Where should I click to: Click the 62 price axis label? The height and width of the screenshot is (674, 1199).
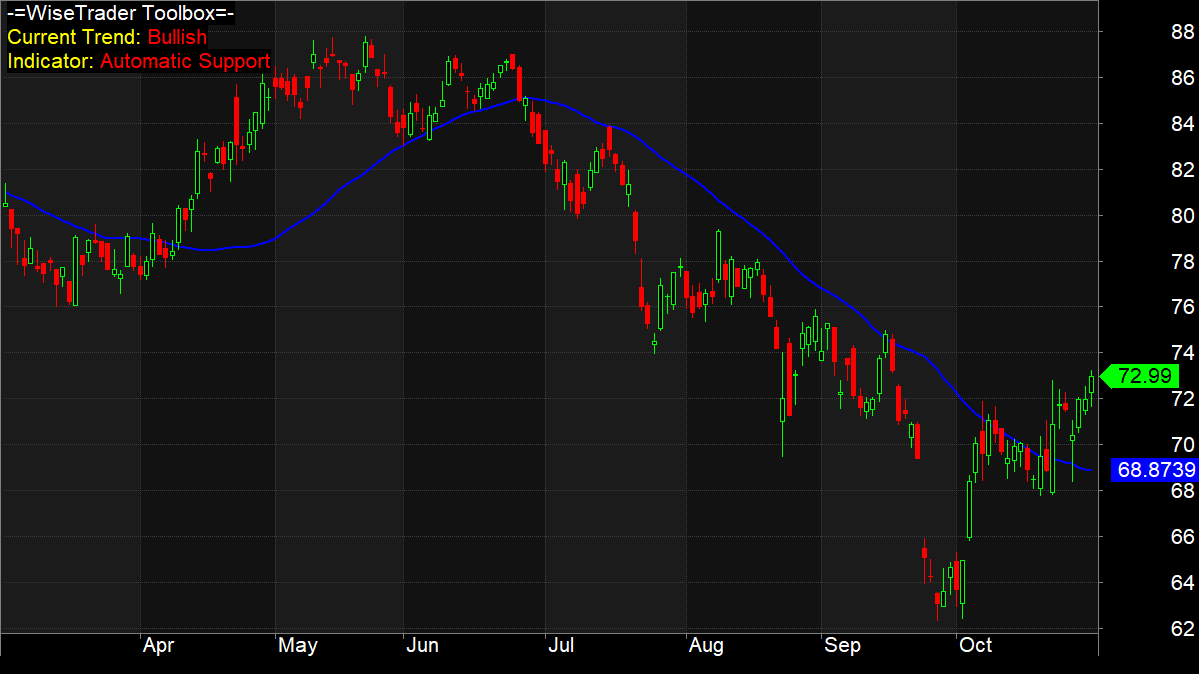click(1182, 629)
